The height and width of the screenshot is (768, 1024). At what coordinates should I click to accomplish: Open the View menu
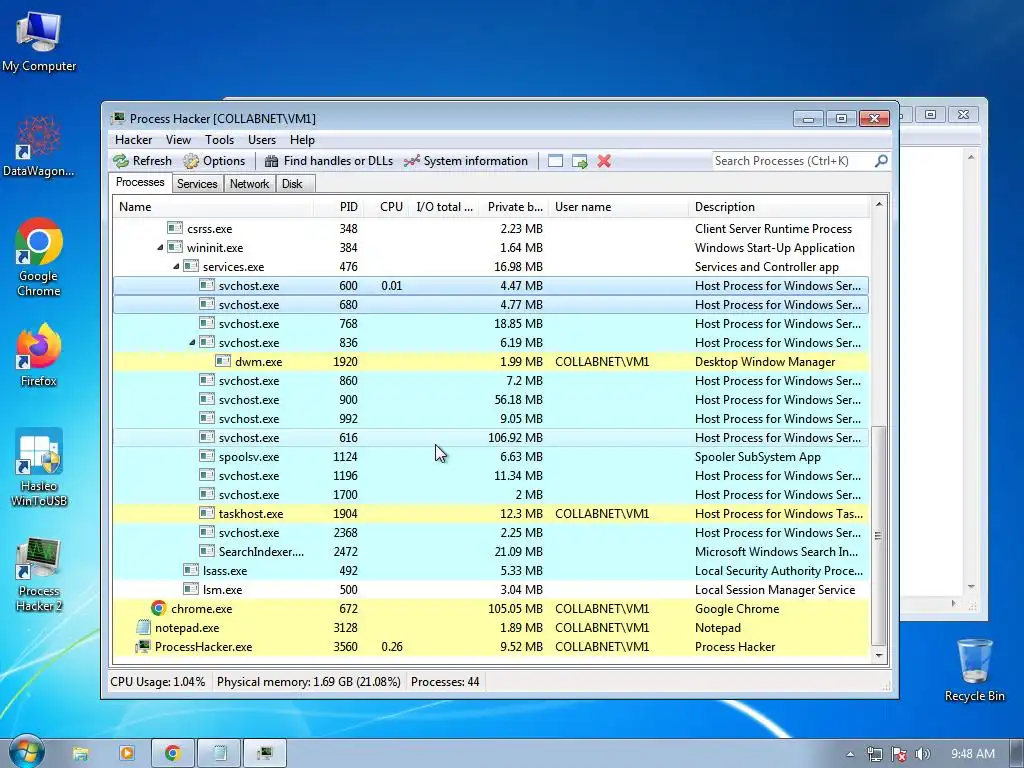coord(178,140)
